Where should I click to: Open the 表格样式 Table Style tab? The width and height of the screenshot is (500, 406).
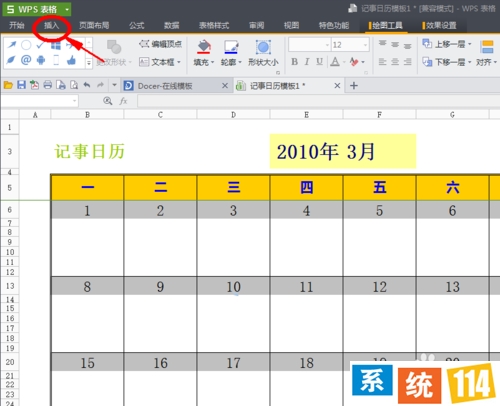tap(214, 25)
